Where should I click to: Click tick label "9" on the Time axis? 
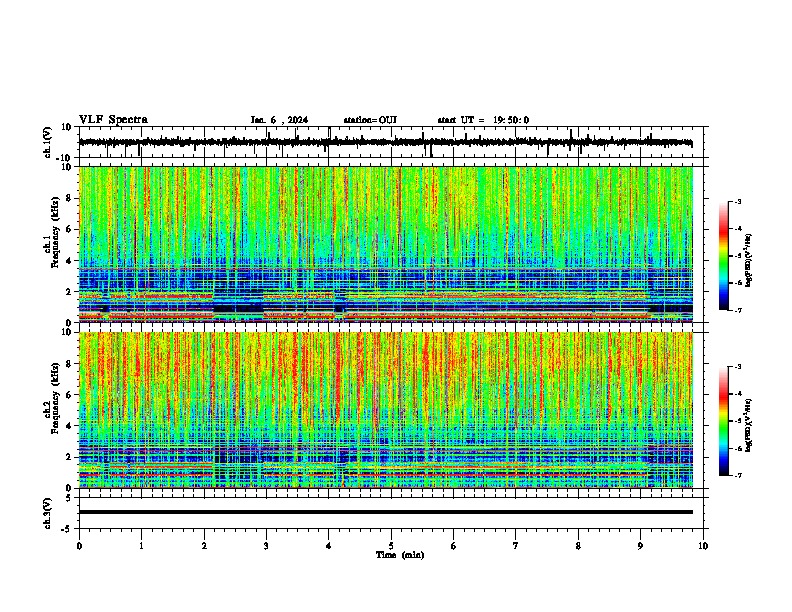click(x=640, y=546)
